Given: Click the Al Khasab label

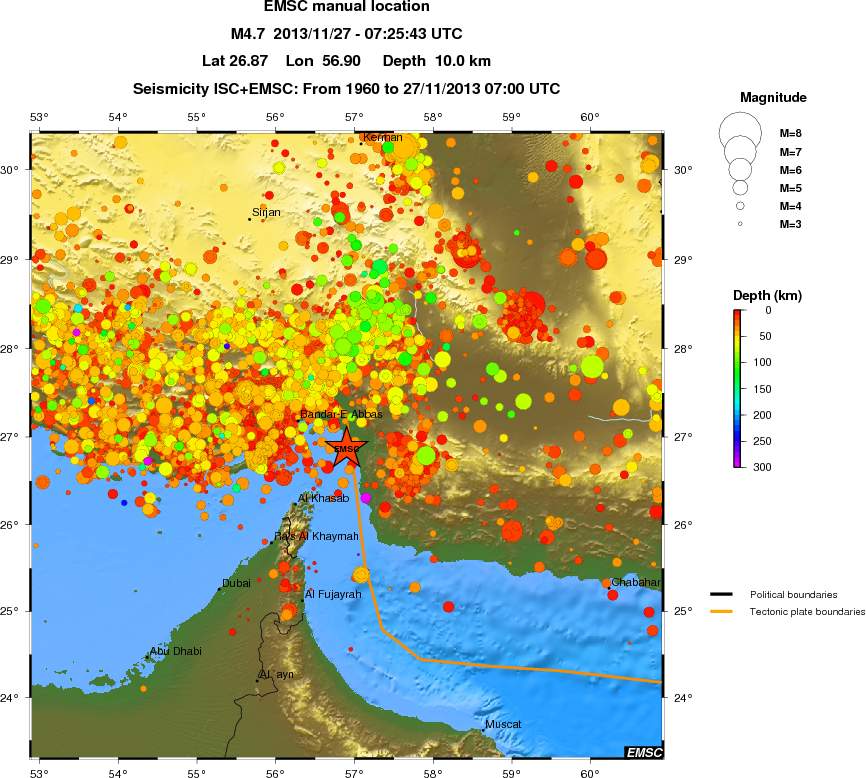Looking at the screenshot, I should pos(324,498).
